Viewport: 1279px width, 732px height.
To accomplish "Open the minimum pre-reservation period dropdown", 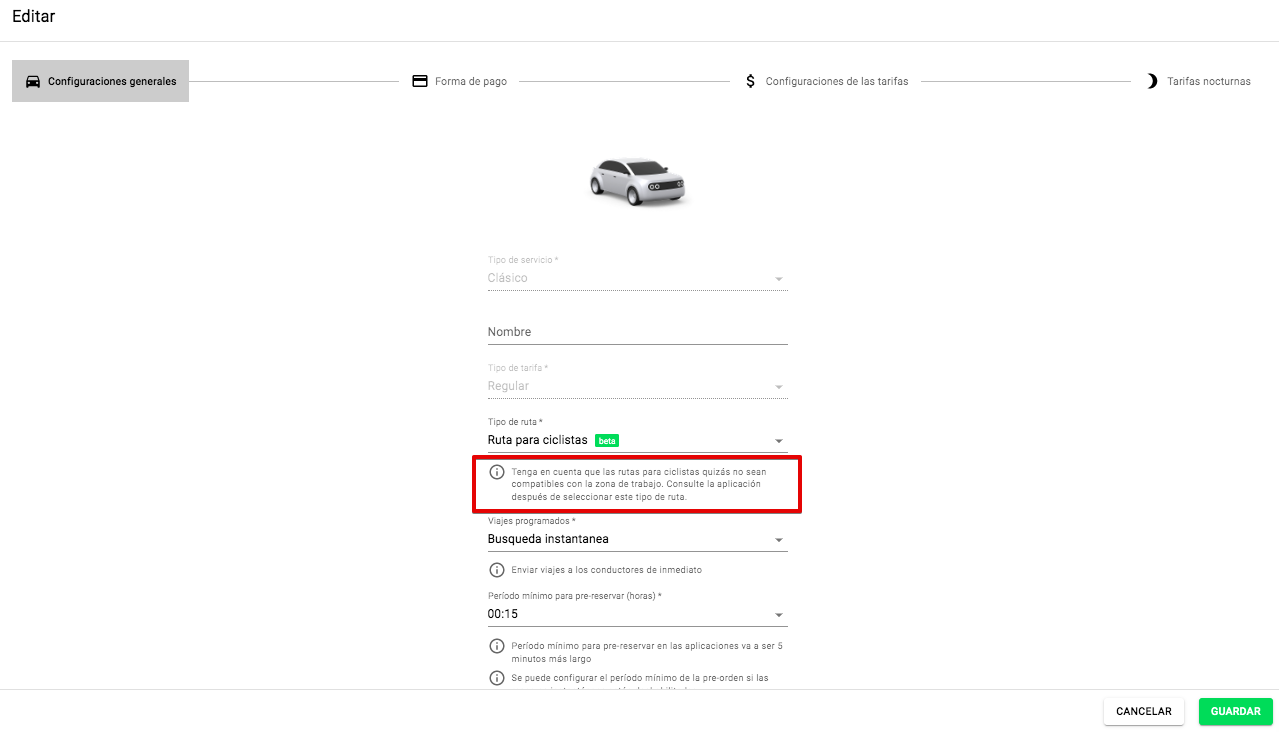I will click(778, 615).
